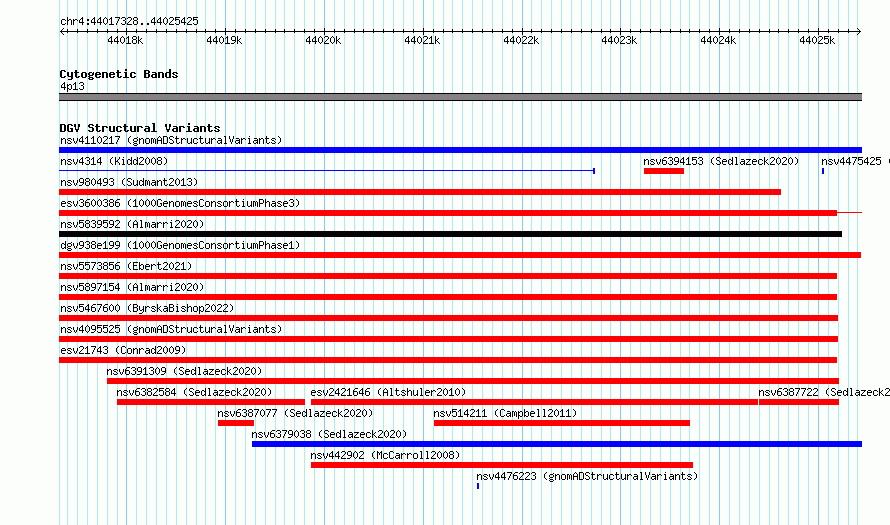Open the nsv5897154 (Almarri2020) label
This screenshot has width=890, height=525.
(132, 287)
